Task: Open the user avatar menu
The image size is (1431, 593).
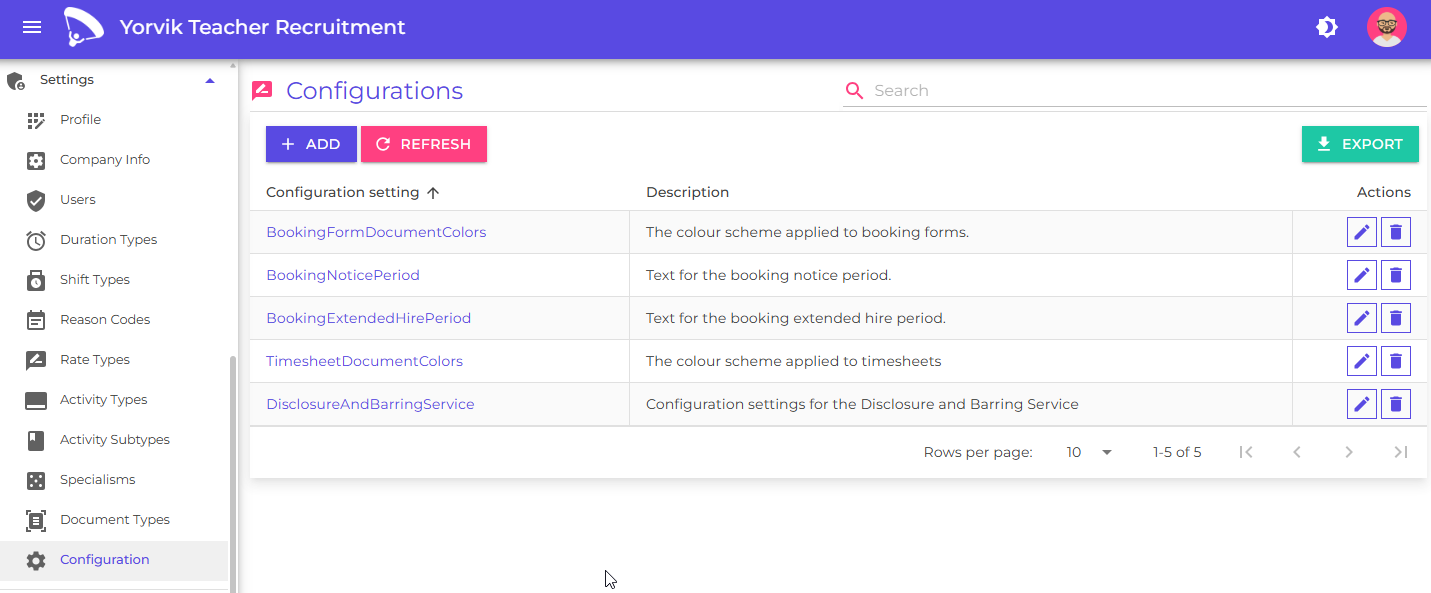Action: click(x=1387, y=28)
